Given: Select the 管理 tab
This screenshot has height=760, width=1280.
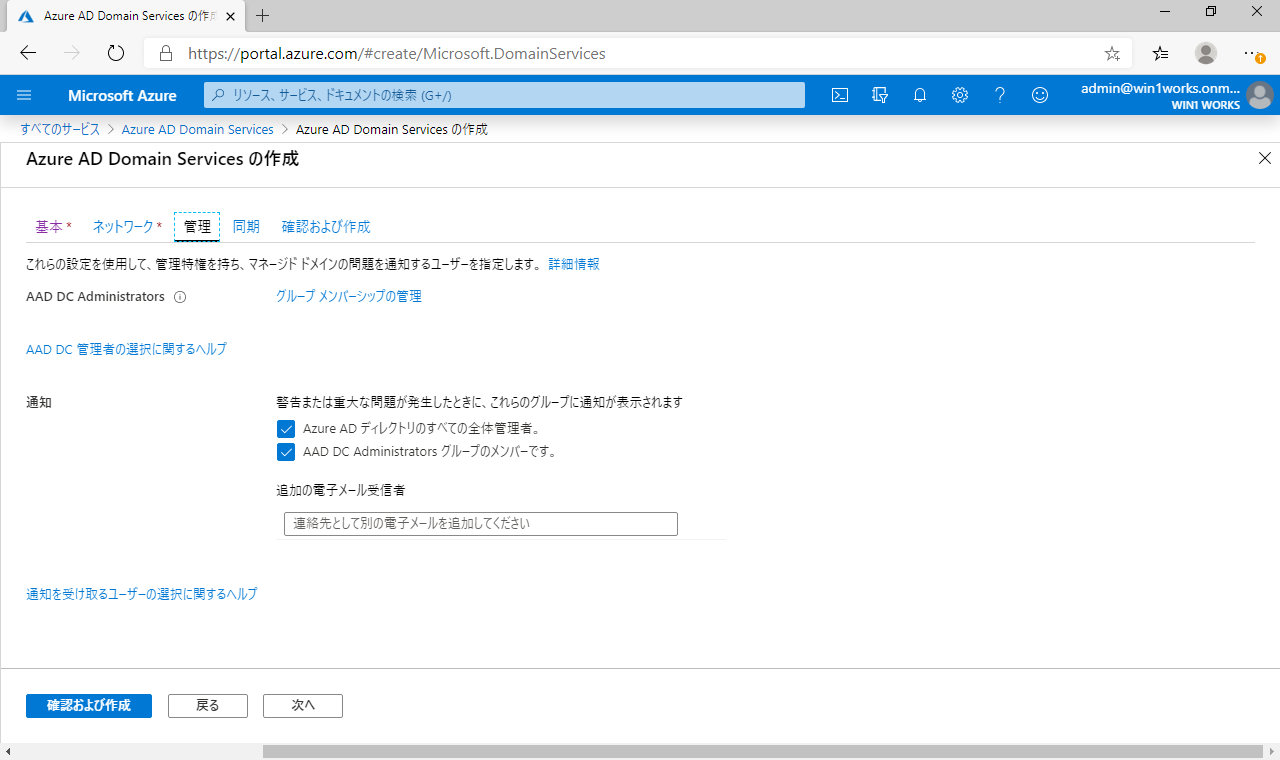Looking at the screenshot, I should coord(197,227).
